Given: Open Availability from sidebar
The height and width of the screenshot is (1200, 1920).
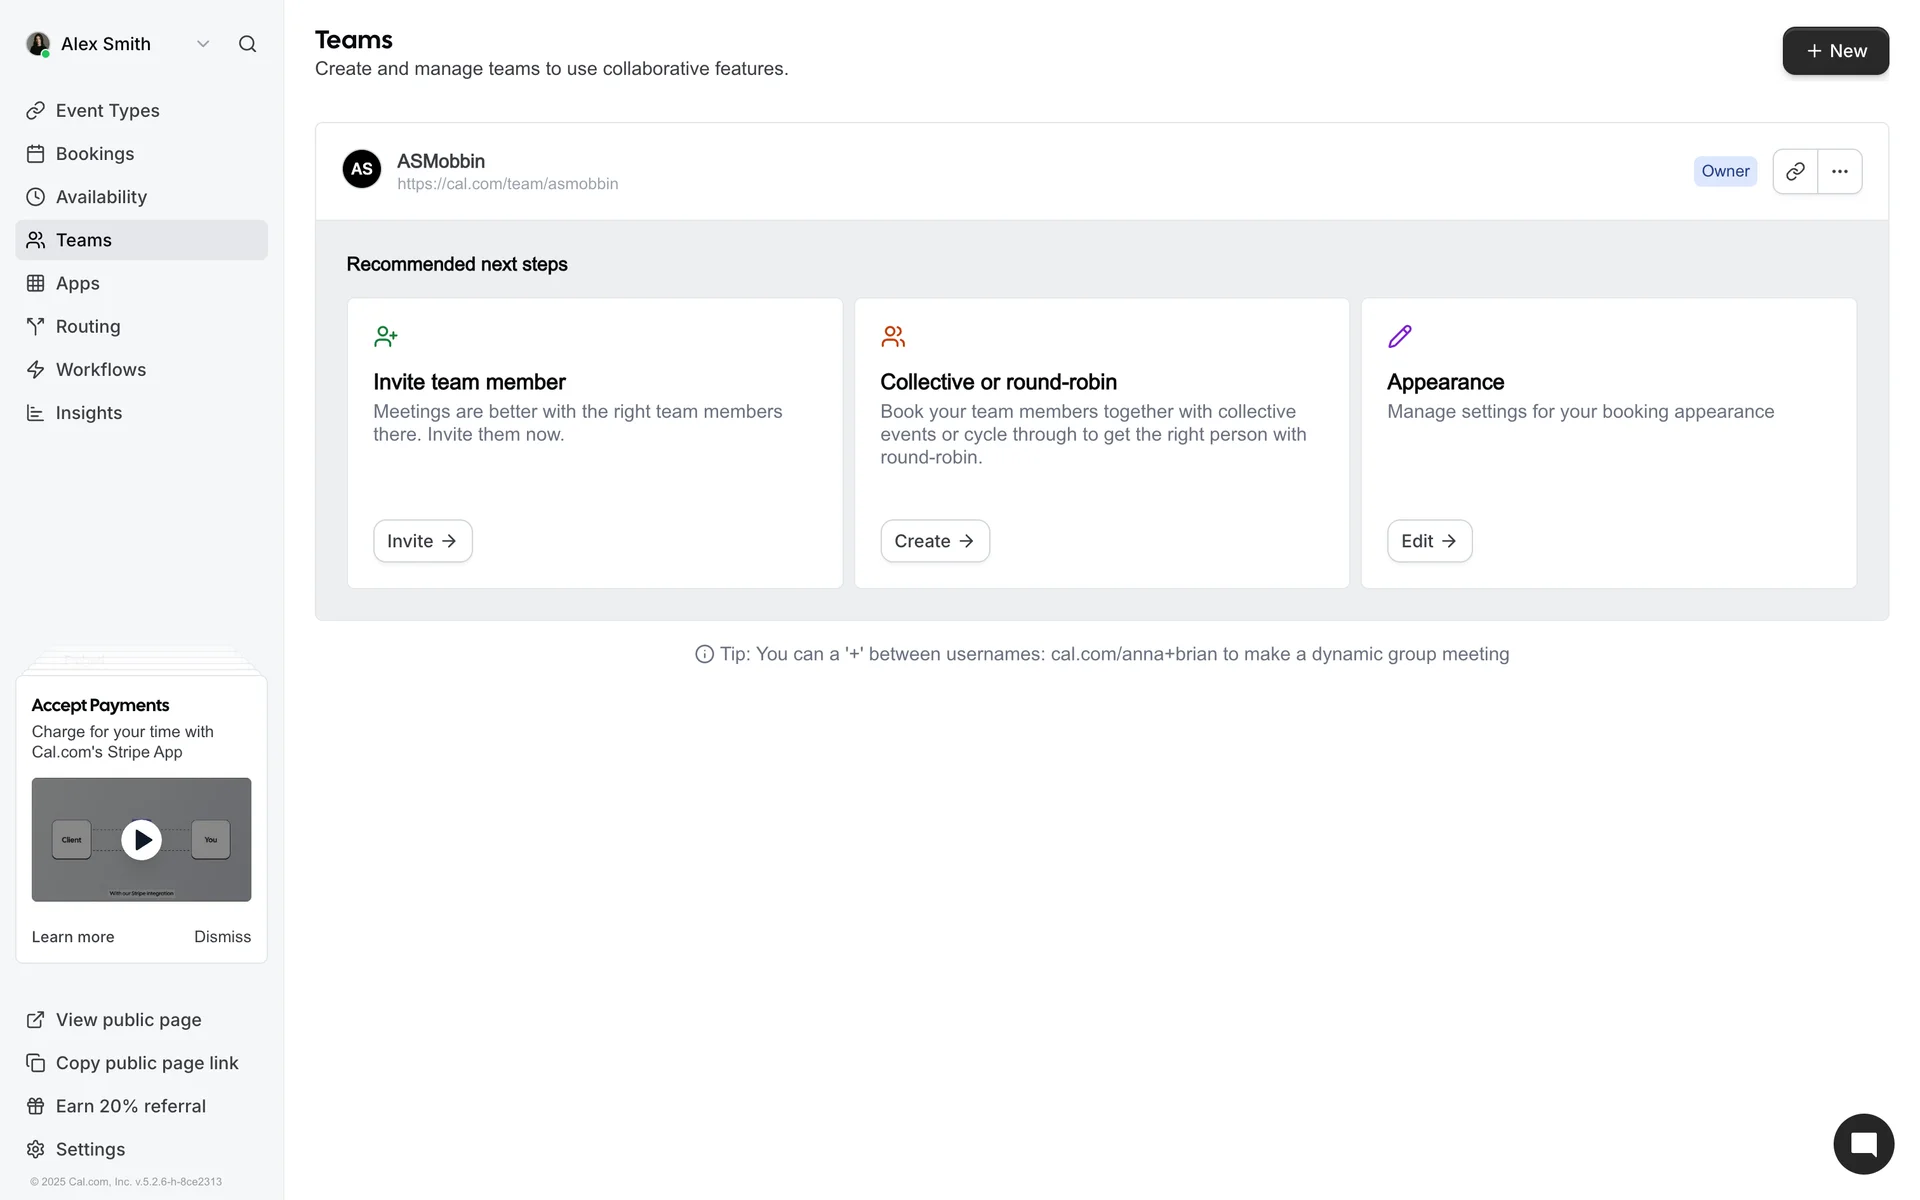Looking at the screenshot, I should [x=101, y=197].
